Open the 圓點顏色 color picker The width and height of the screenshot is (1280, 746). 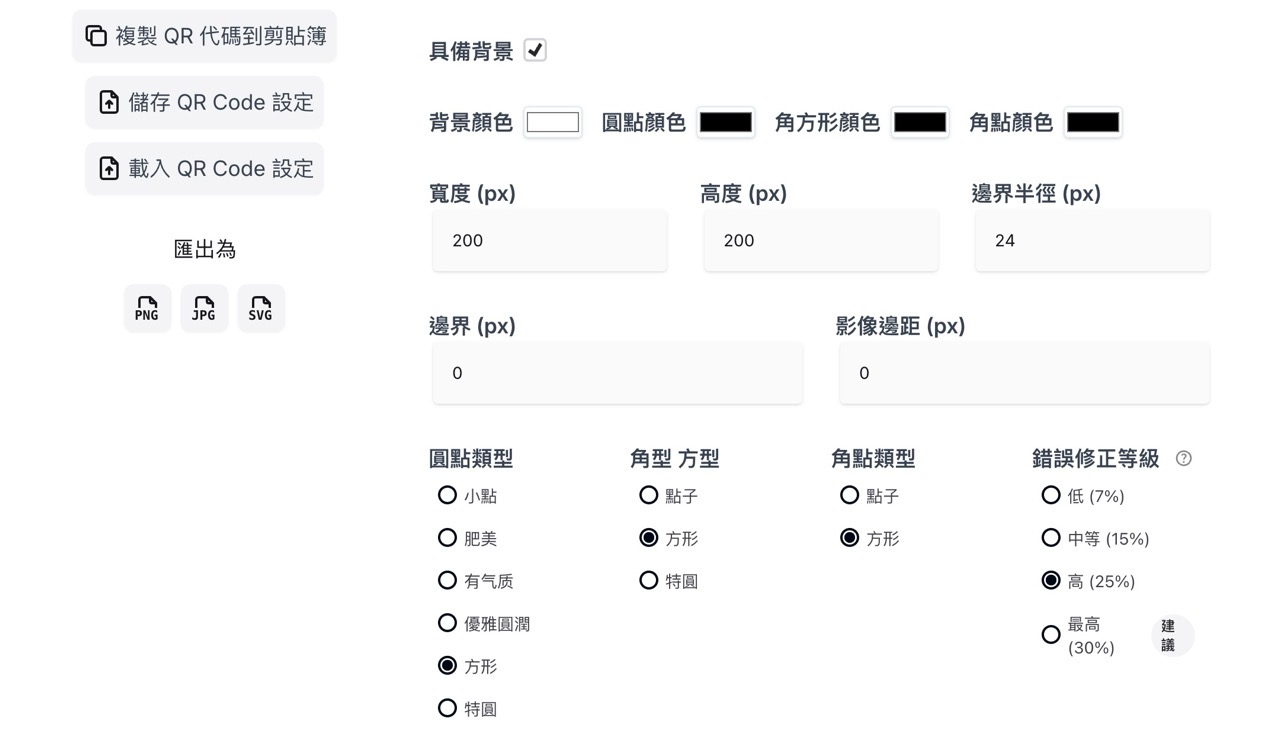(x=726, y=122)
